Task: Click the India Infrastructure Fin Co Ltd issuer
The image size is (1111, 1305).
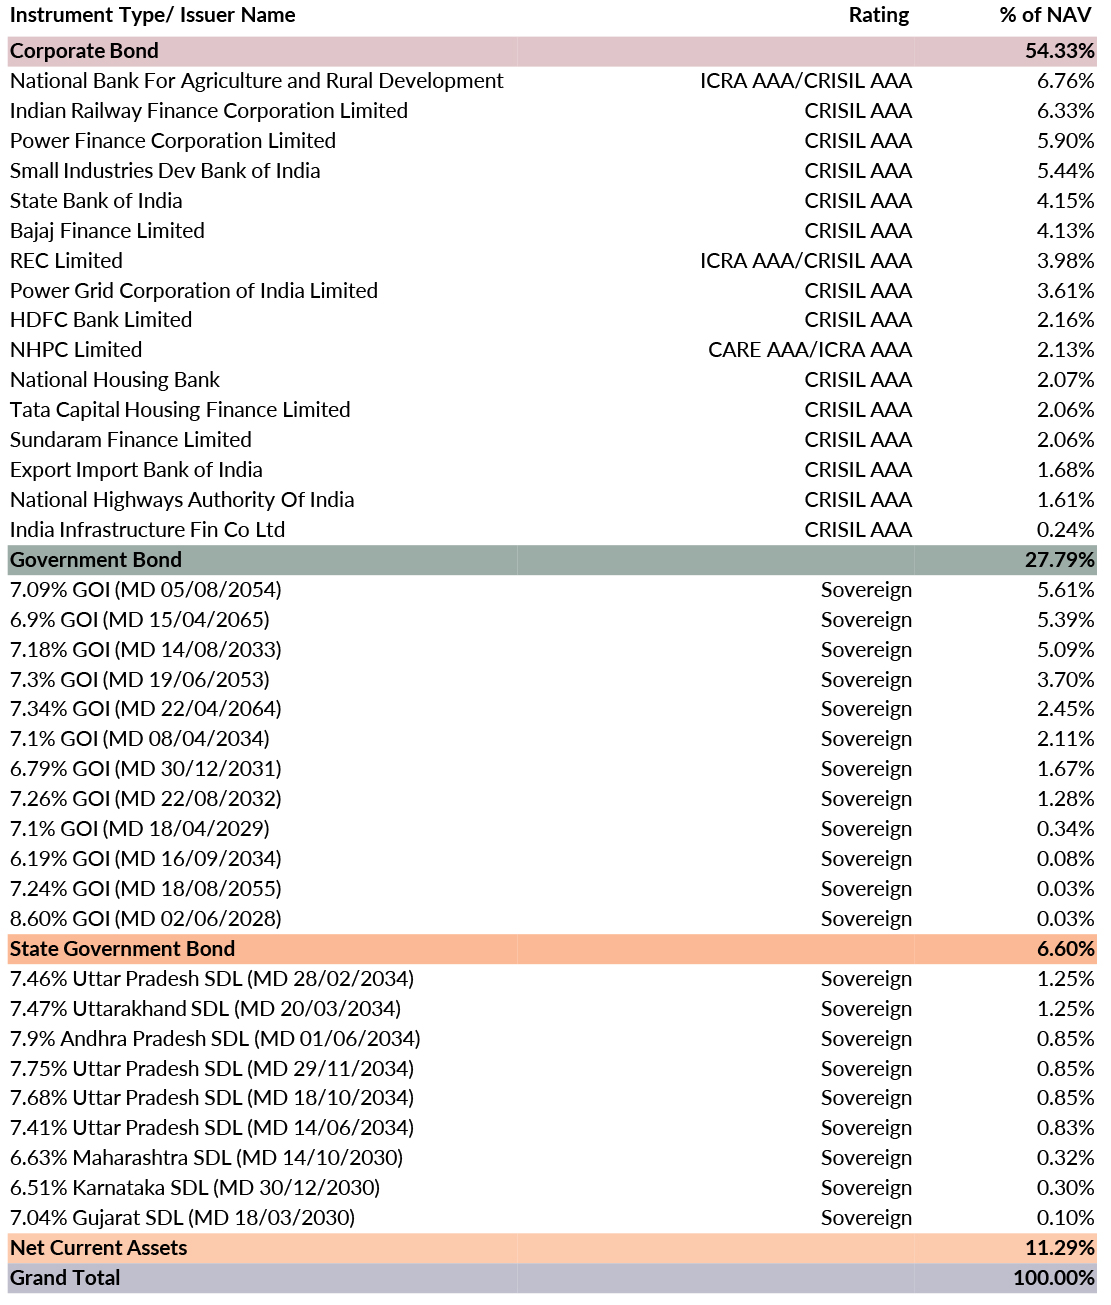Action: pyautogui.click(x=147, y=530)
